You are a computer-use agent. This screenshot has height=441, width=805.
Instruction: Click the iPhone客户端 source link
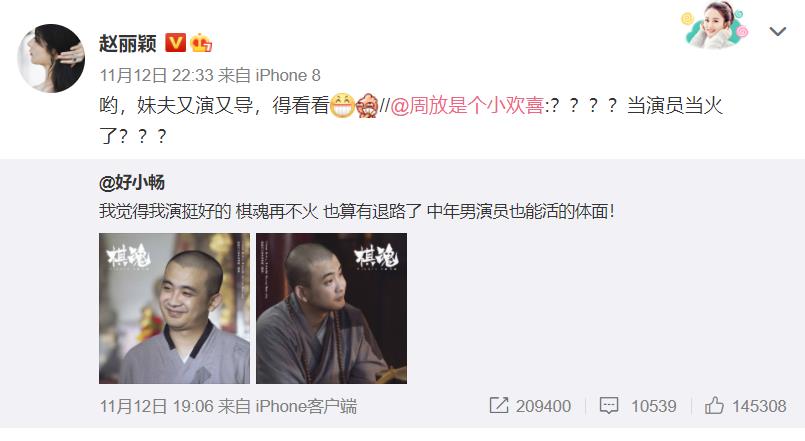pos(306,406)
